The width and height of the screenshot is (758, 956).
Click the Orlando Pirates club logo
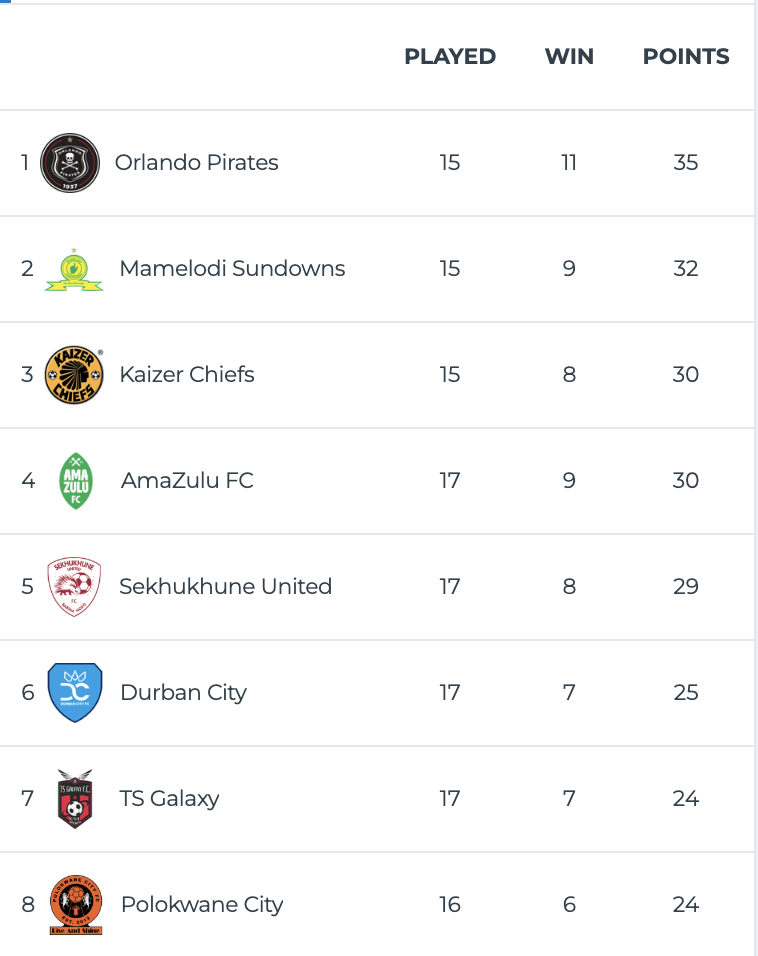coord(70,163)
